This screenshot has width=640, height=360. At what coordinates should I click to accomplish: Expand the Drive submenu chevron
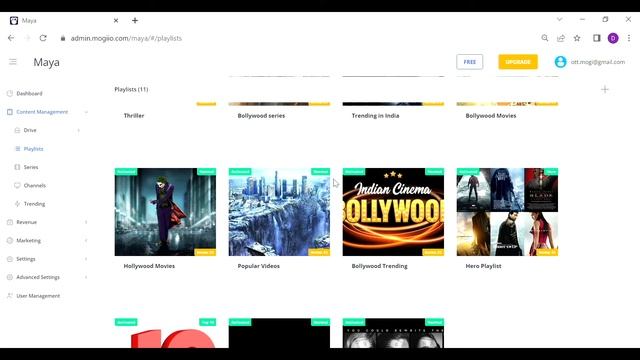tap(78, 130)
